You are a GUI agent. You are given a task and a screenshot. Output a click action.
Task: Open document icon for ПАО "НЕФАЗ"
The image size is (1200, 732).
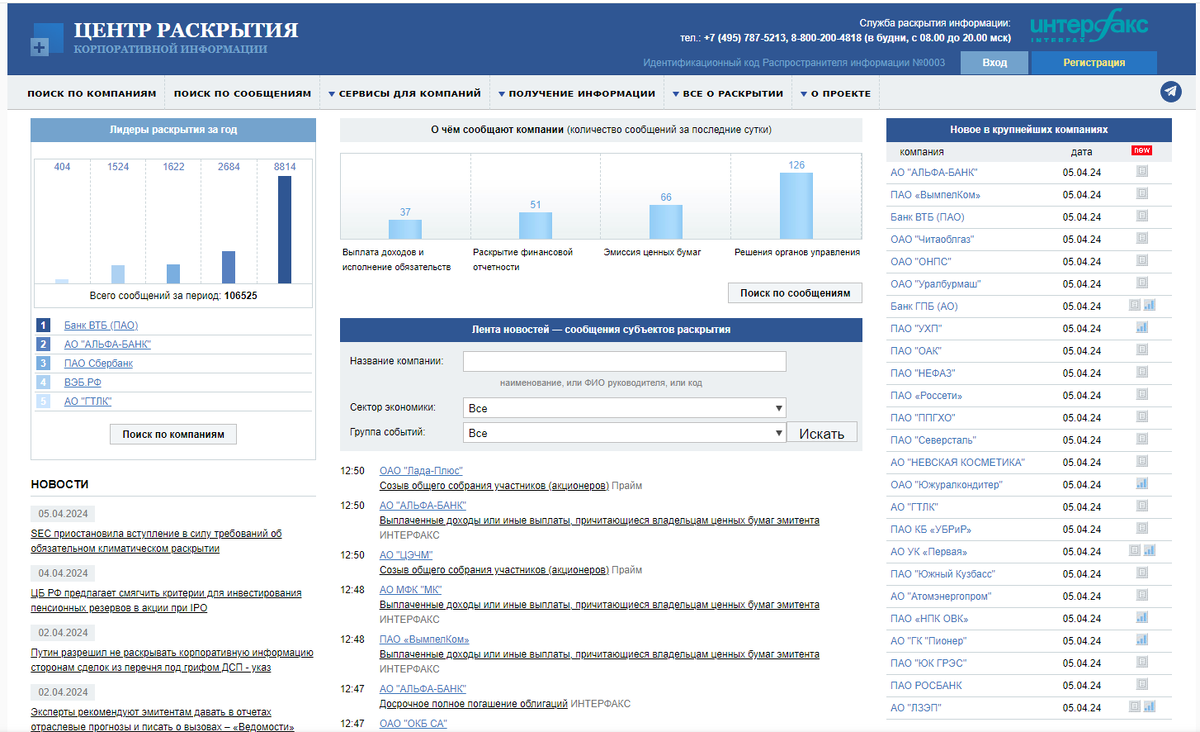coord(1142,372)
